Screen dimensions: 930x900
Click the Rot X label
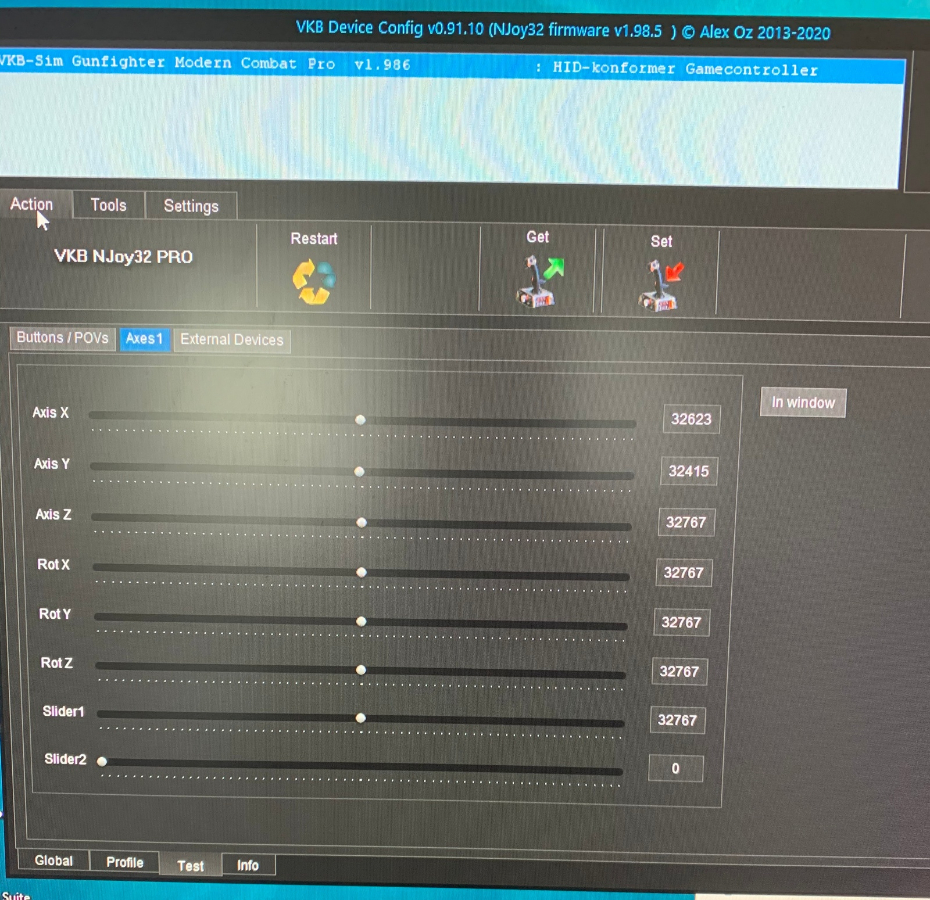coord(53,565)
